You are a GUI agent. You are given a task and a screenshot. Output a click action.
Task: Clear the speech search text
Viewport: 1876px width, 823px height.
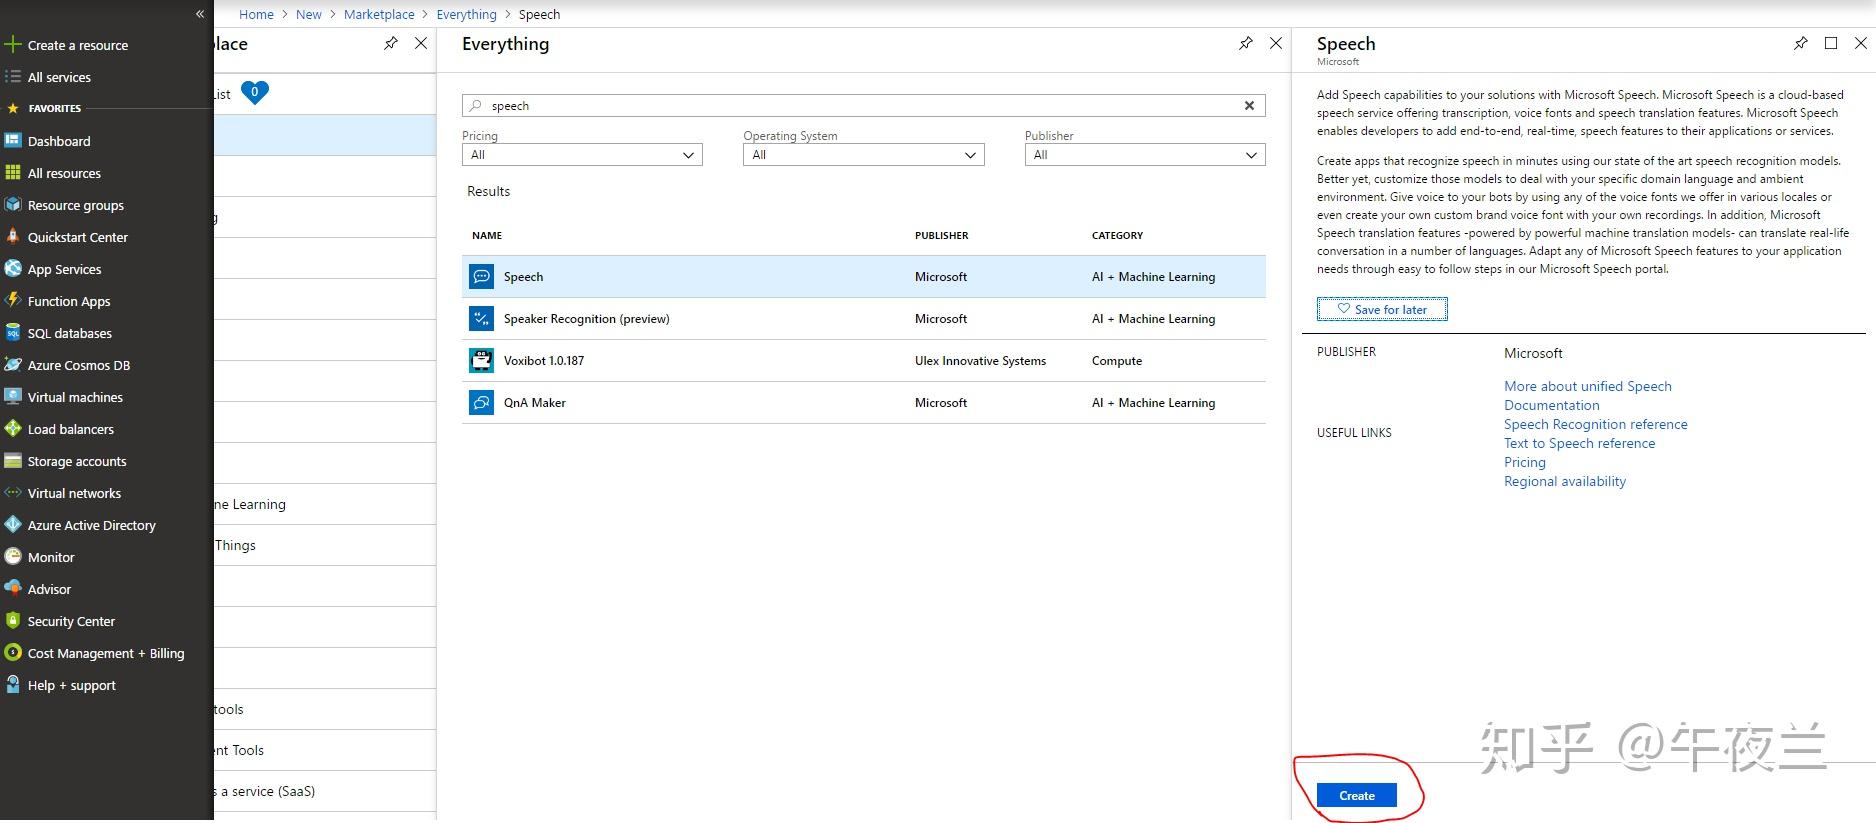click(1249, 106)
